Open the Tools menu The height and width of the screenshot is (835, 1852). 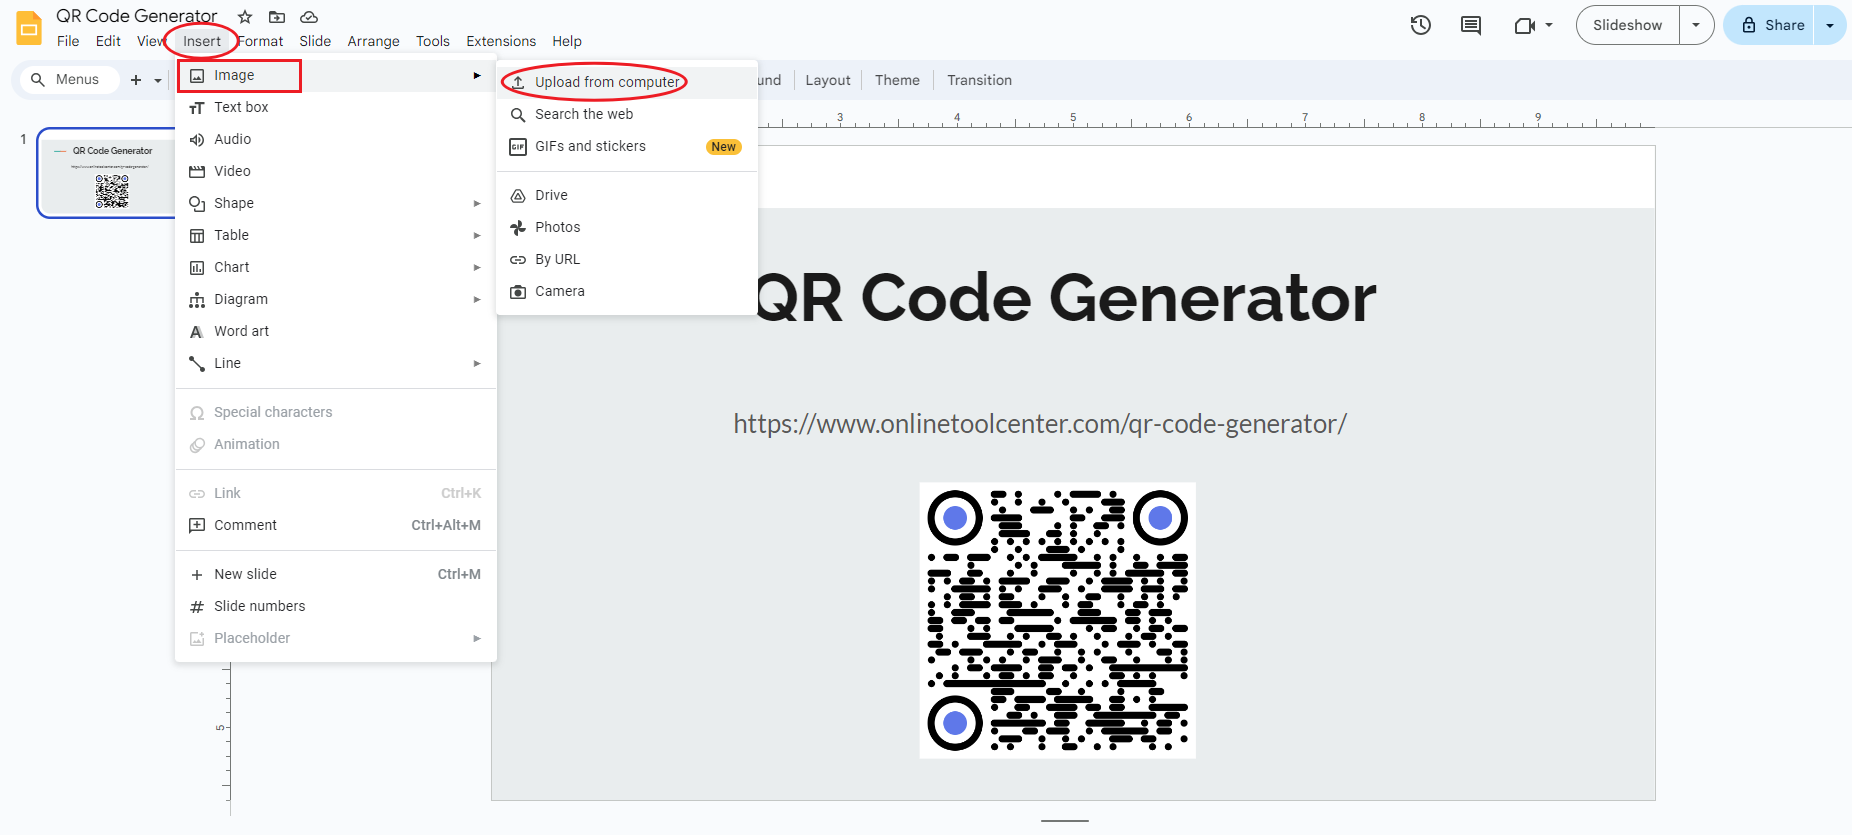[x=433, y=41]
